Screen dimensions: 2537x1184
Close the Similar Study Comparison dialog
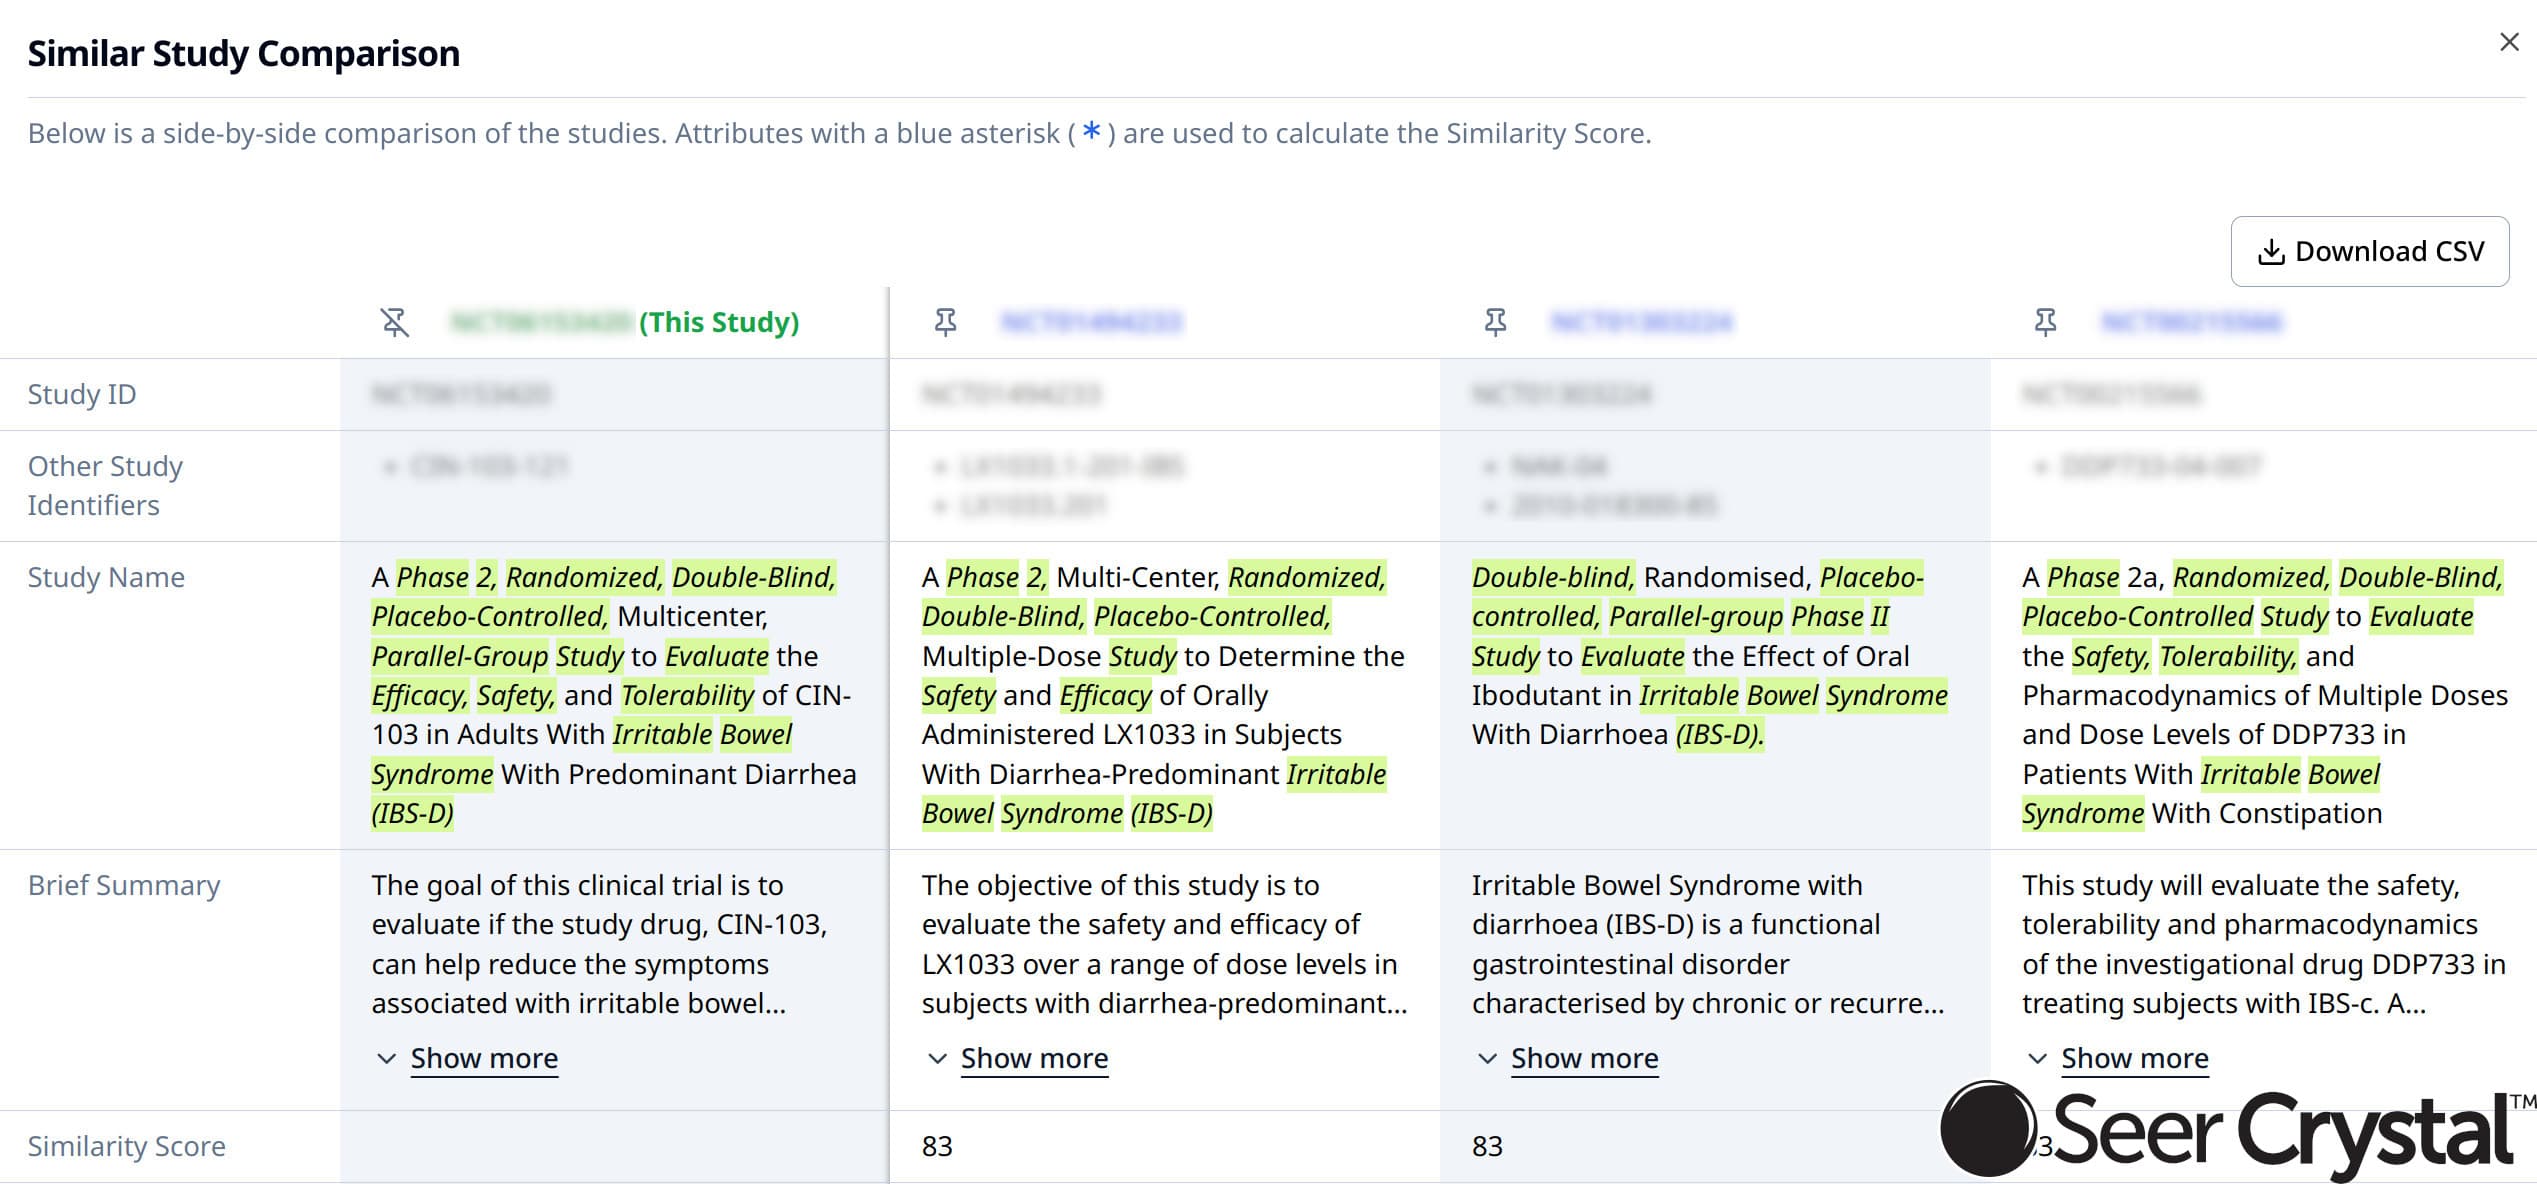2509,42
